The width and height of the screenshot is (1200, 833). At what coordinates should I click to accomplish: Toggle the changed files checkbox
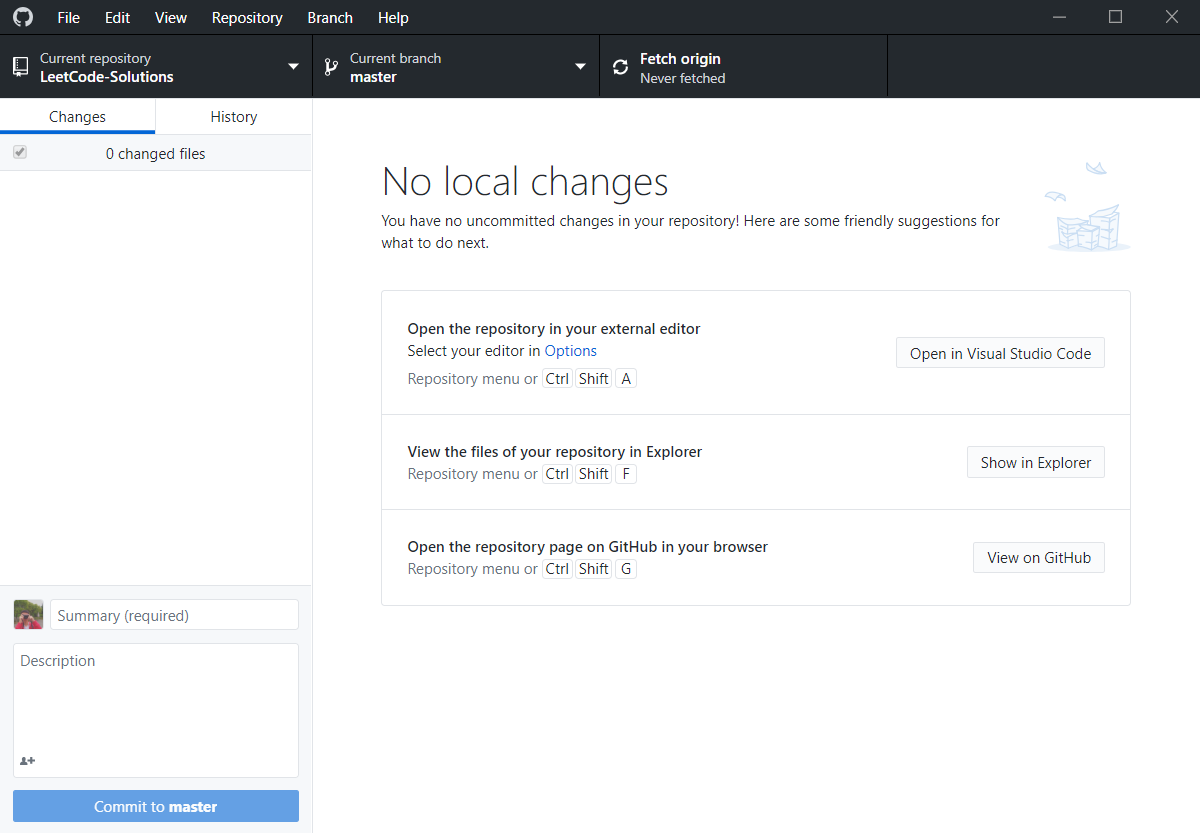coord(20,153)
